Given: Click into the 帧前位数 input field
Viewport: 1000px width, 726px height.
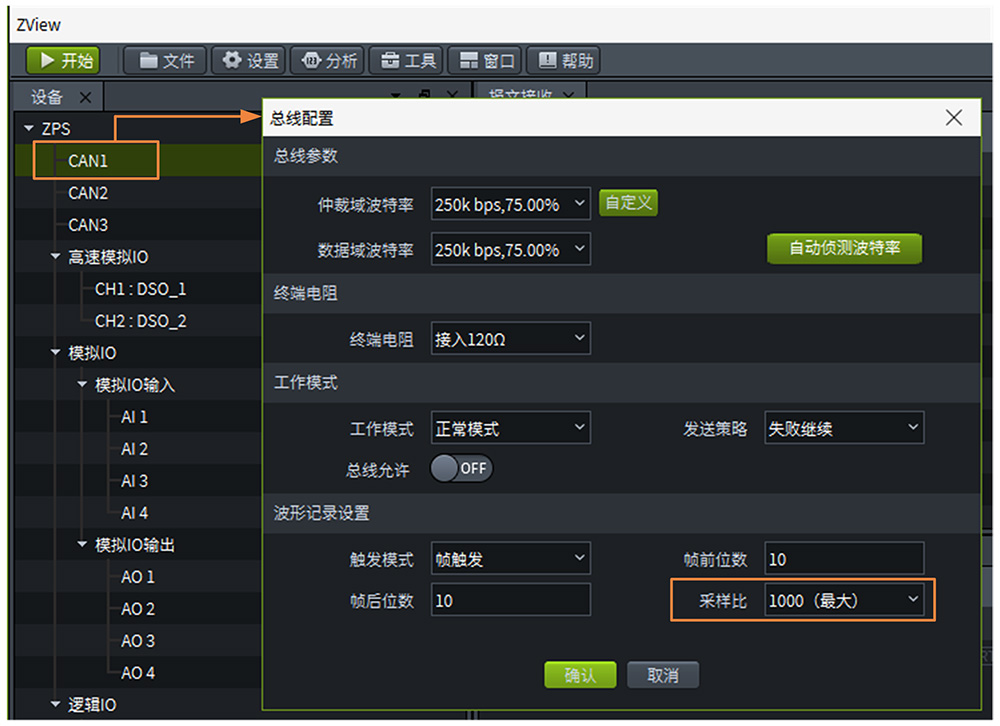Looking at the screenshot, I should 843,559.
